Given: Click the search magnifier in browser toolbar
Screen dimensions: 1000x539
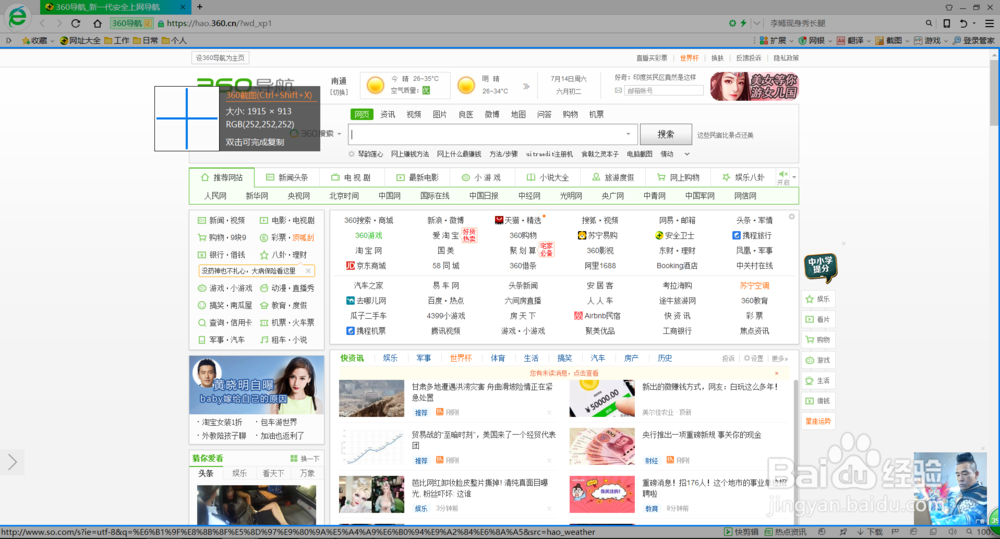Looking at the screenshot, I should [929, 23].
